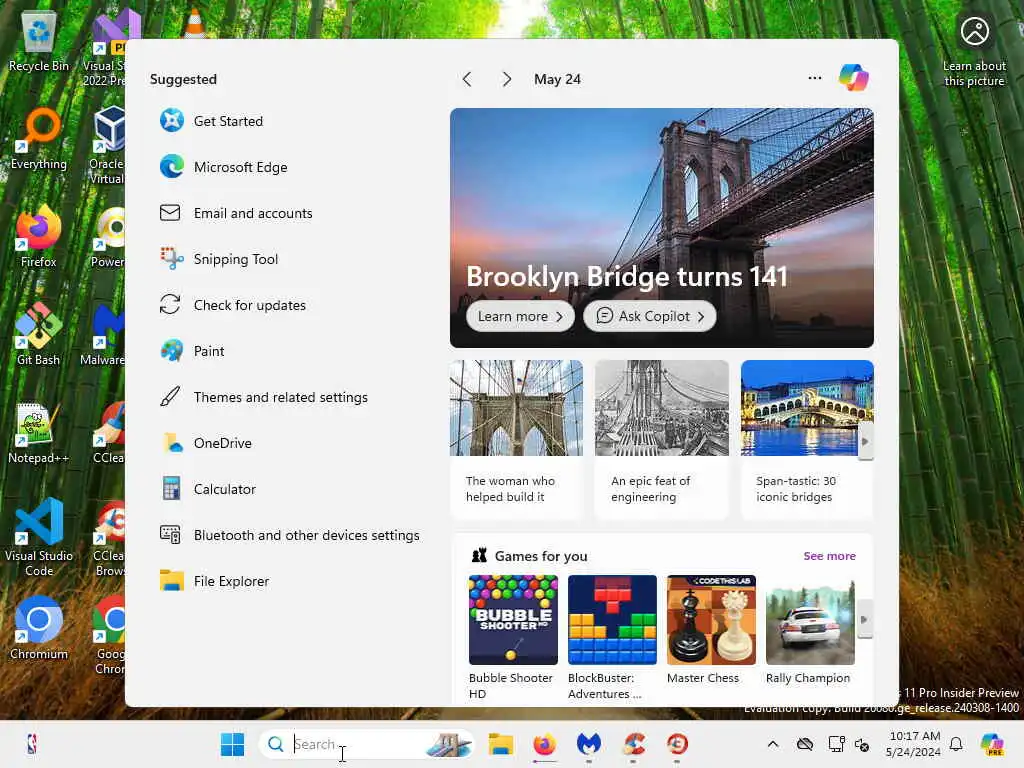
Task: Open Malwarebytes on the taskbar
Action: tap(588, 744)
